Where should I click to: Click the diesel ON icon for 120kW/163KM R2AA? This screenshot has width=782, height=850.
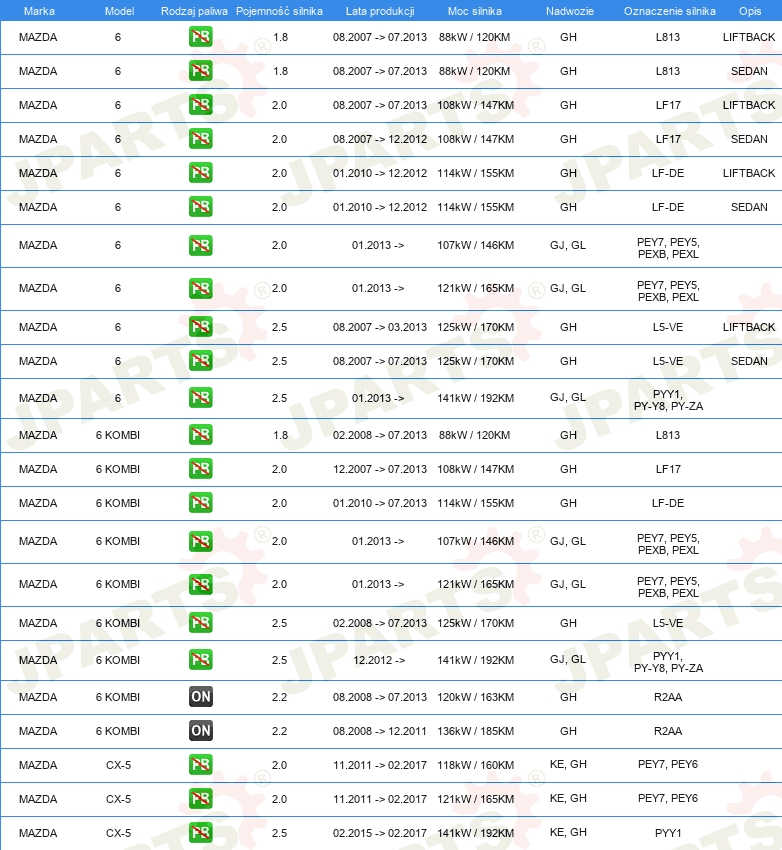tap(201, 697)
